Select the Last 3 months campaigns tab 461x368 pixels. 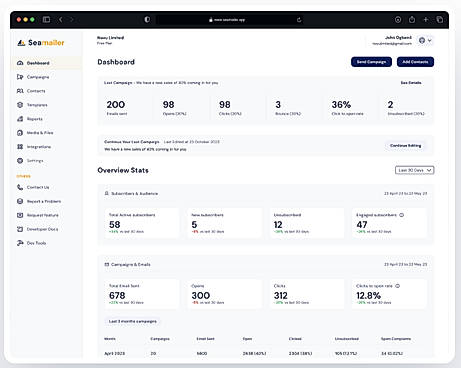[x=133, y=321]
